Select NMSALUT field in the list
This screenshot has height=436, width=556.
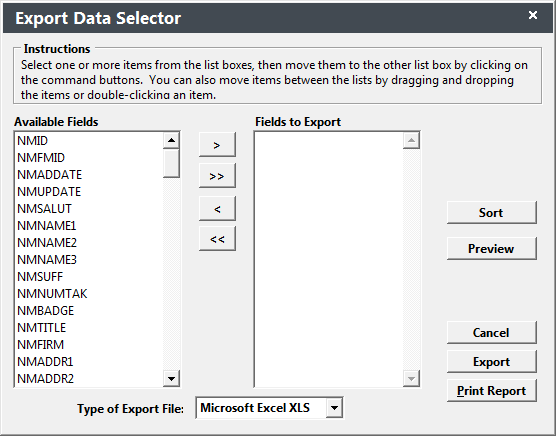(44, 209)
